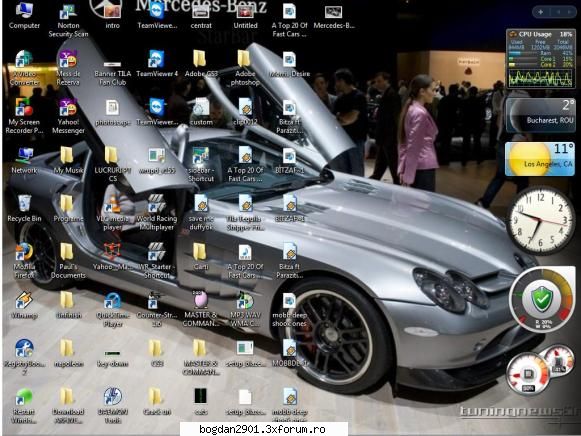This screenshot has height=436, width=581.
Task: Open the napoleon folder
Action: tap(68, 353)
